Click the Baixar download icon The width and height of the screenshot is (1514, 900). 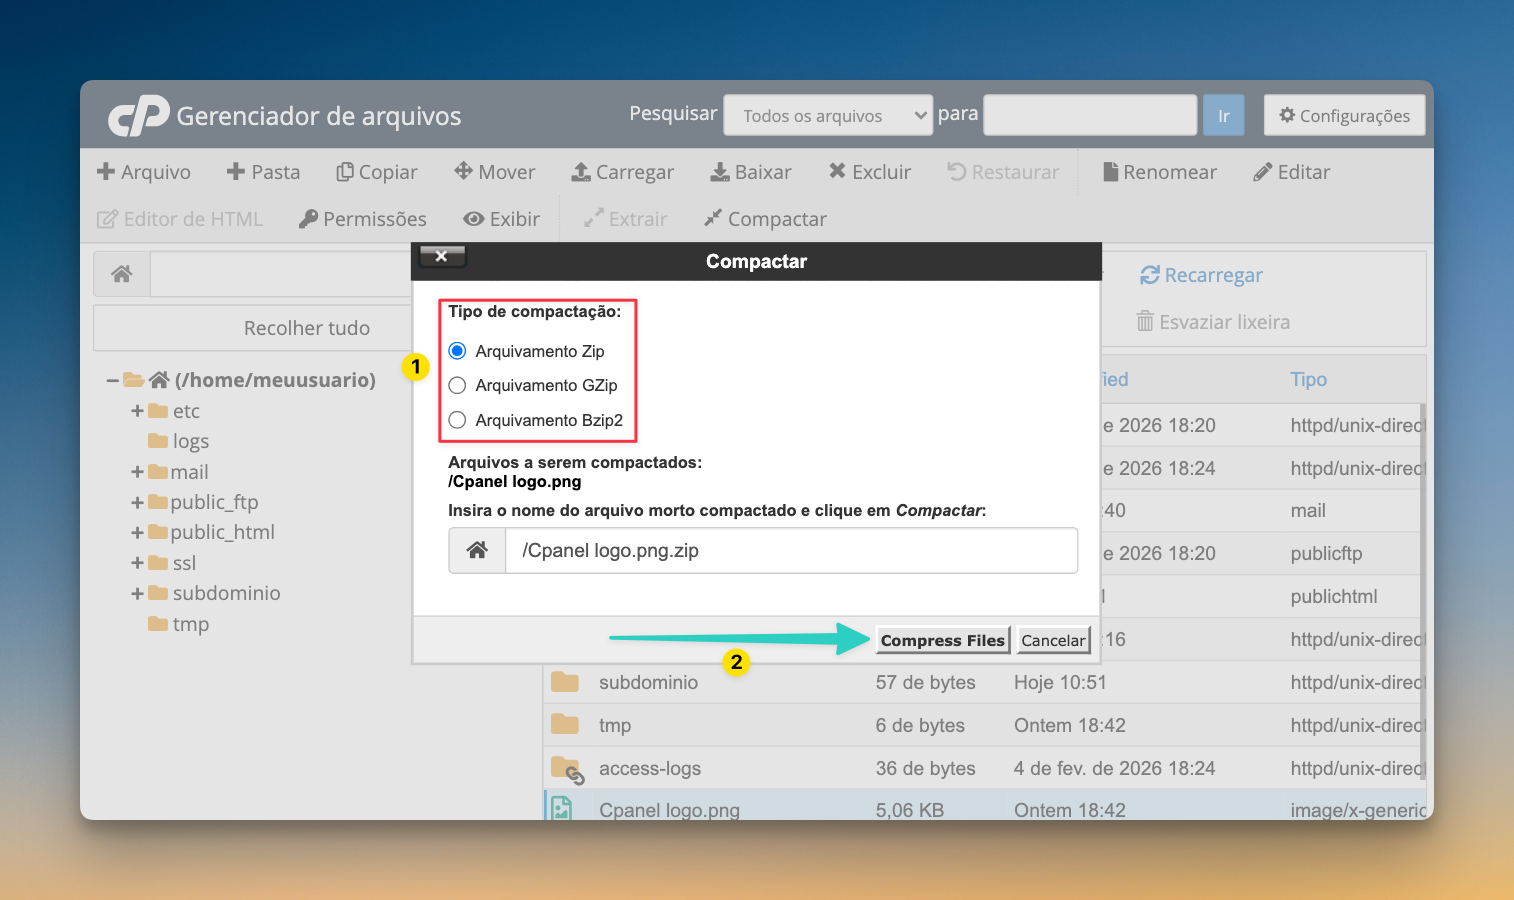click(x=720, y=172)
